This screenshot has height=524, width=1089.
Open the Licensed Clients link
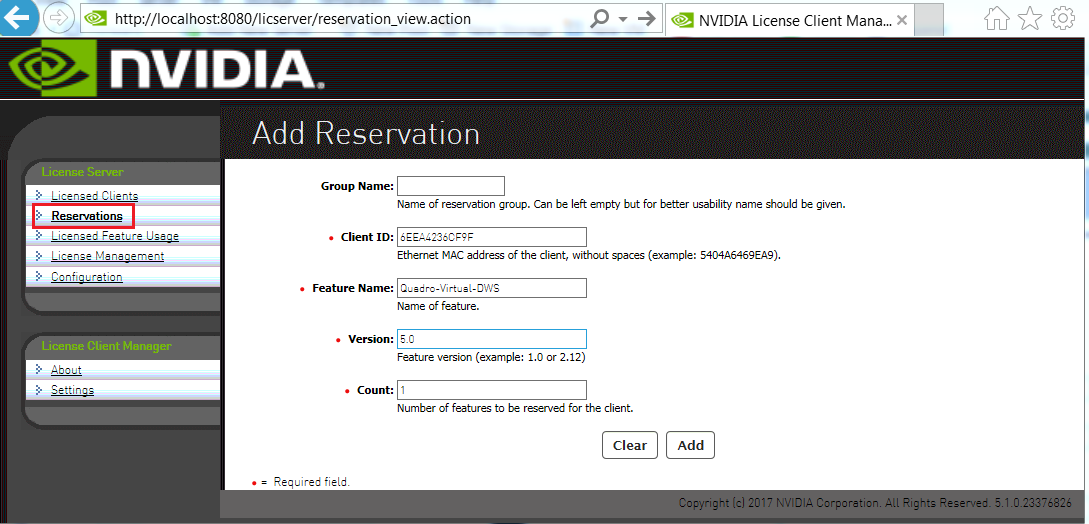point(94,196)
